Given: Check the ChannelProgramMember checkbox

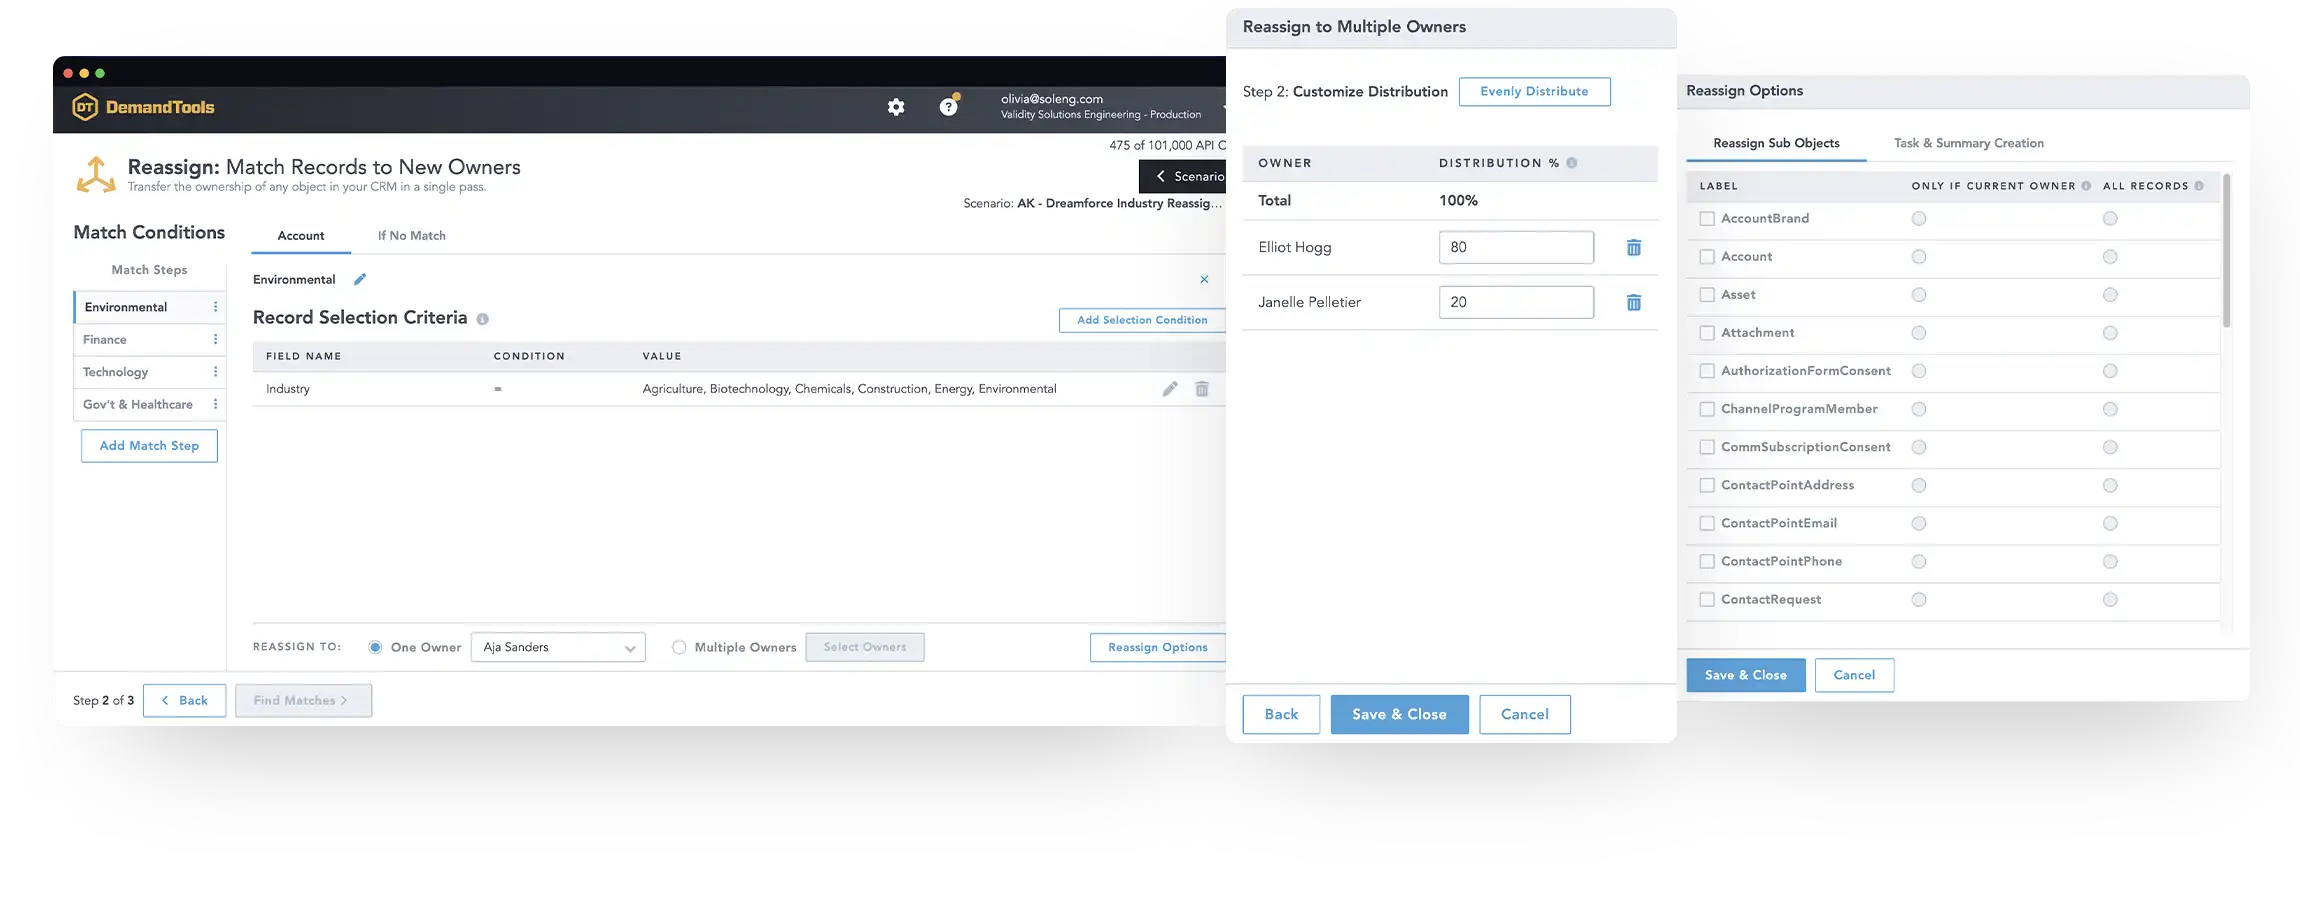Looking at the screenshot, I should point(1707,409).
